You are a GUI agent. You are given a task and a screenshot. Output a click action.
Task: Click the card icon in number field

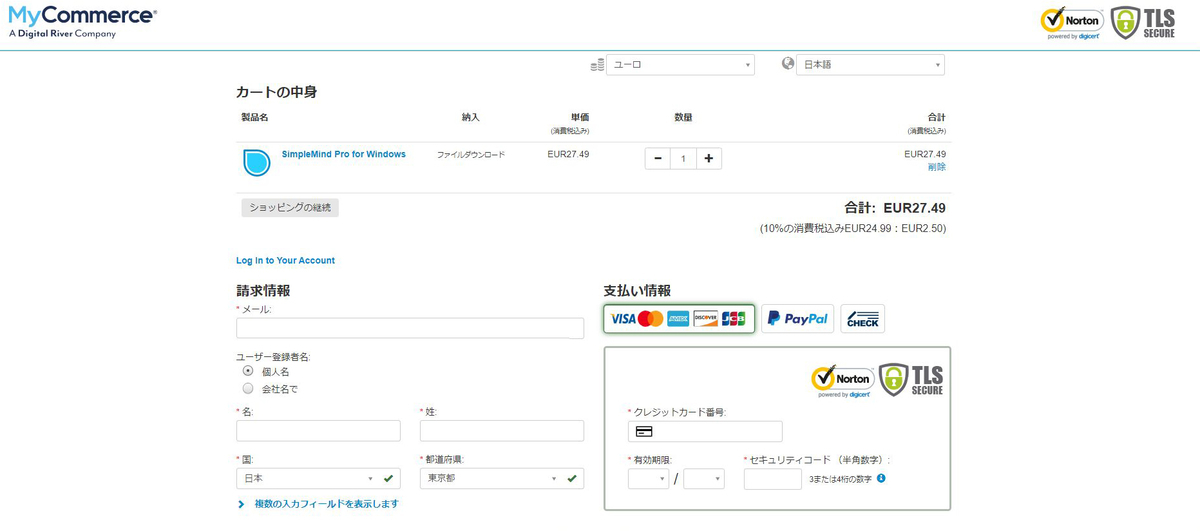tap(644, 432)
